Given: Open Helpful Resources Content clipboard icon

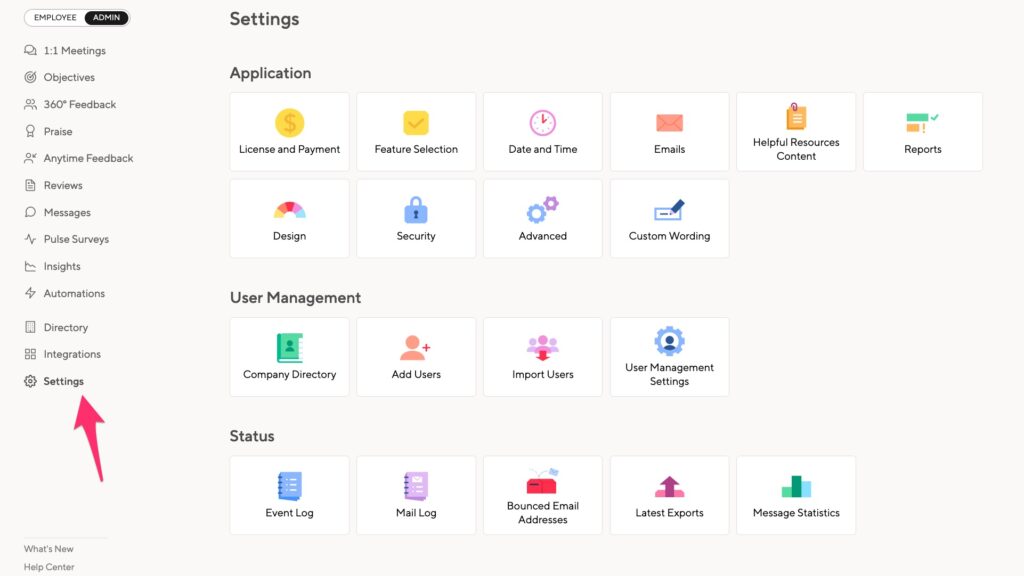Looking at the screenshot, I should (796, 116).
